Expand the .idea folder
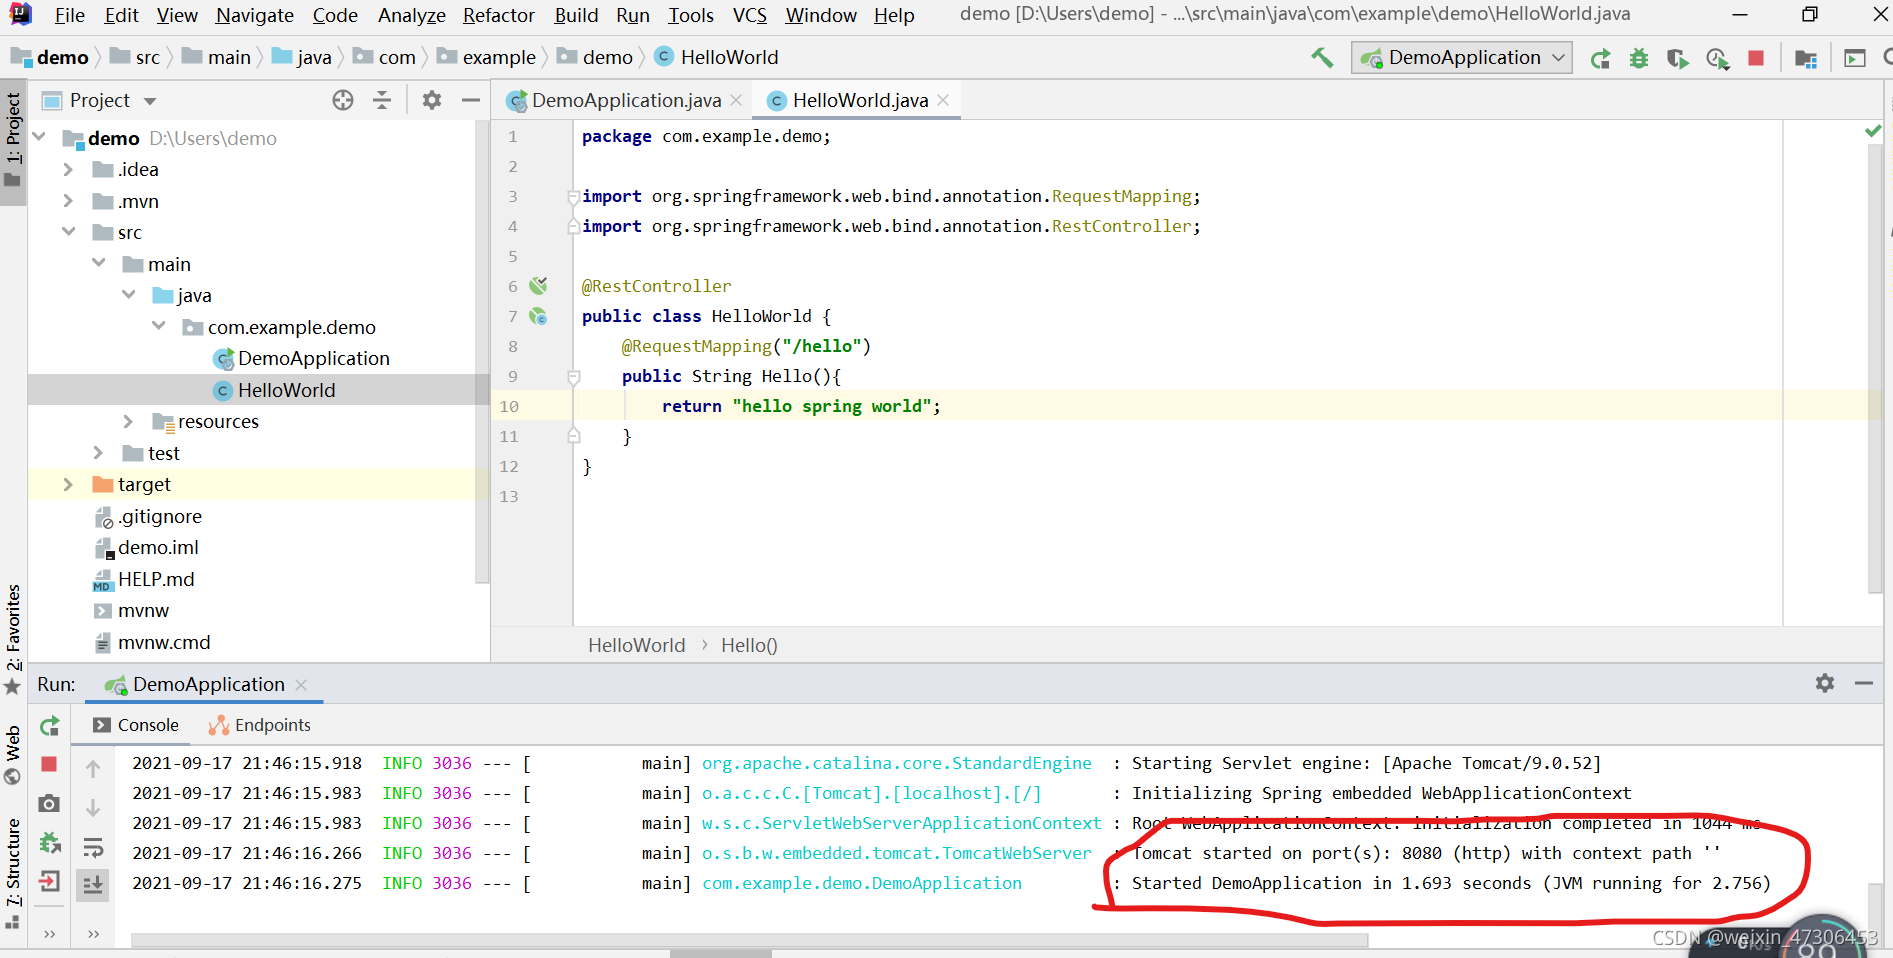The height and width of the screenshot is (958, 1893). pos(68,169)
